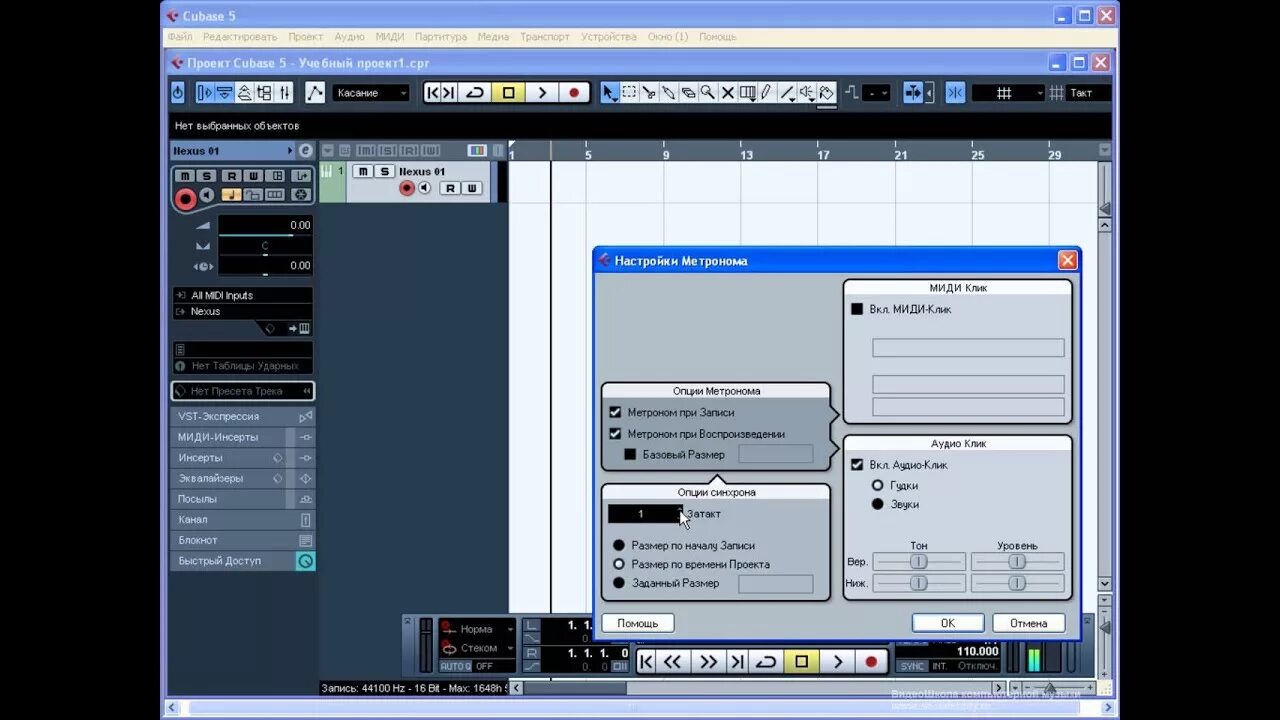Select the Line tool
Viewport: 1280px width, 720px height.
pos(787,93)
